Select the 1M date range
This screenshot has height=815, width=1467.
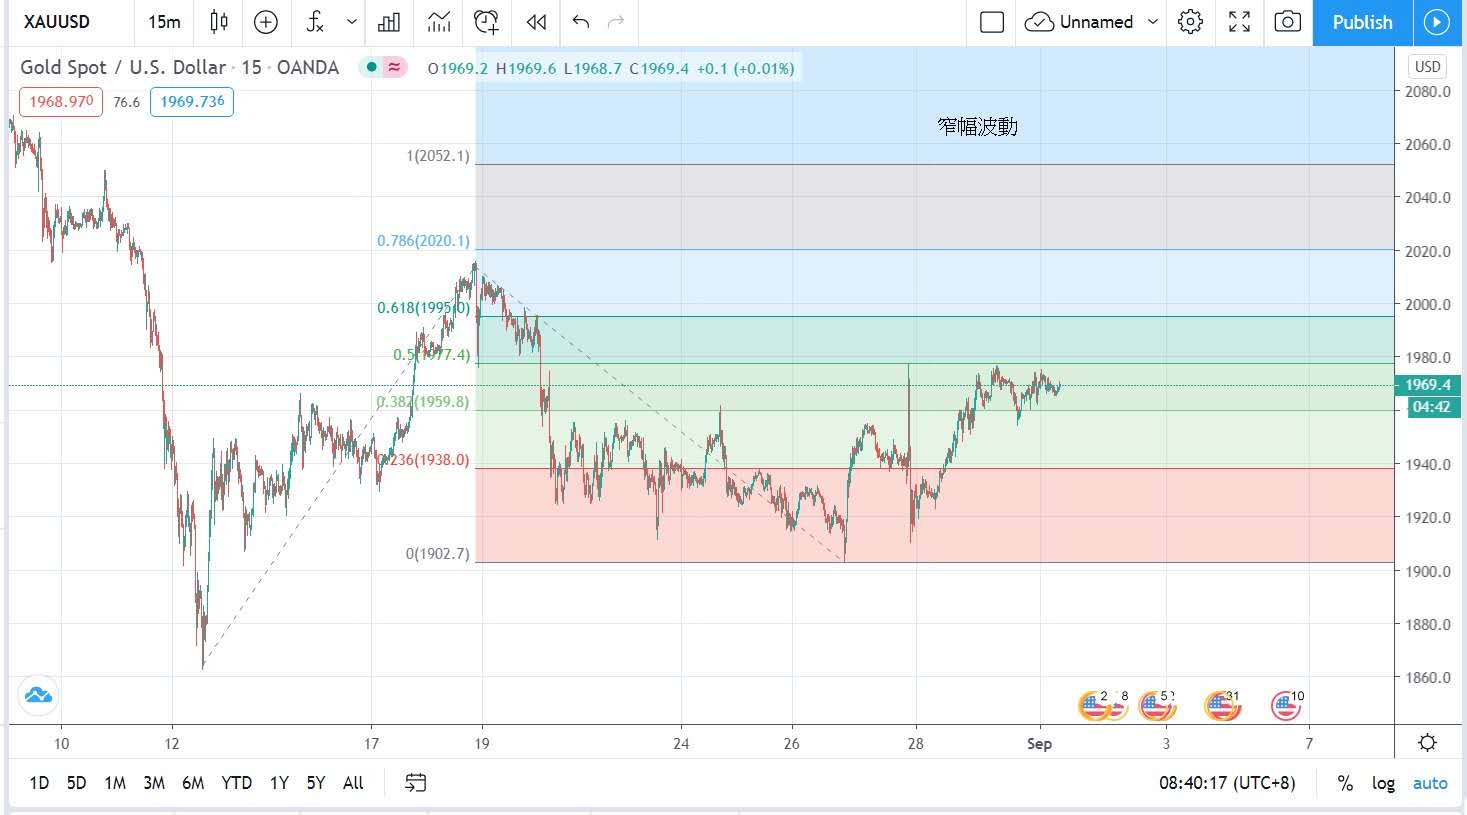point(115,783)
